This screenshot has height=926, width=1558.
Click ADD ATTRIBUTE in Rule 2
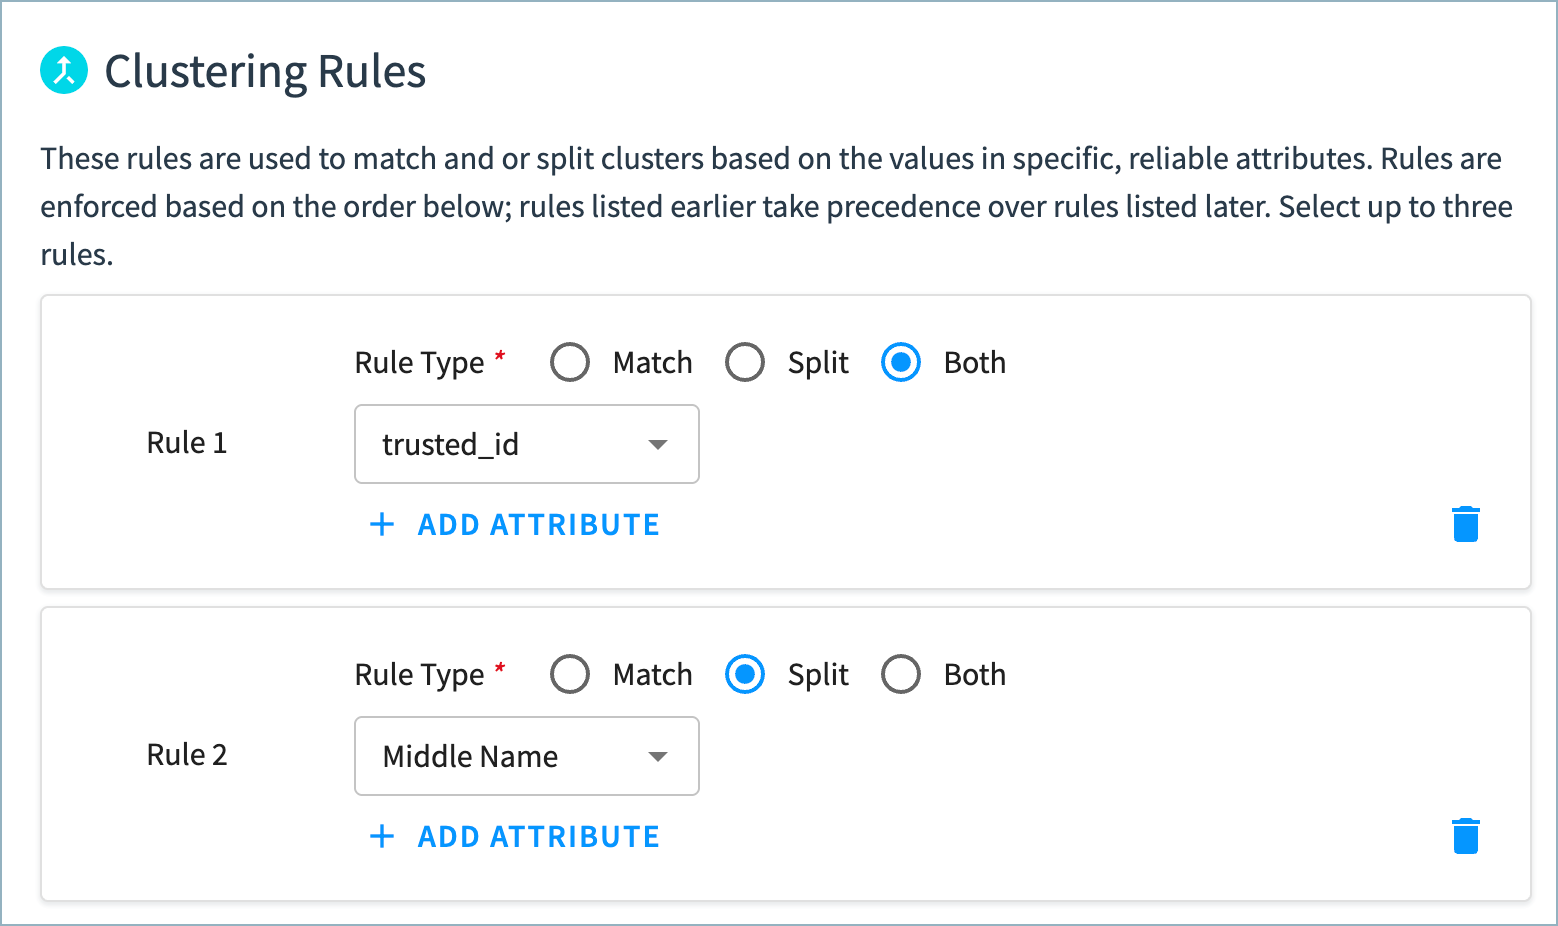[538, 836]
